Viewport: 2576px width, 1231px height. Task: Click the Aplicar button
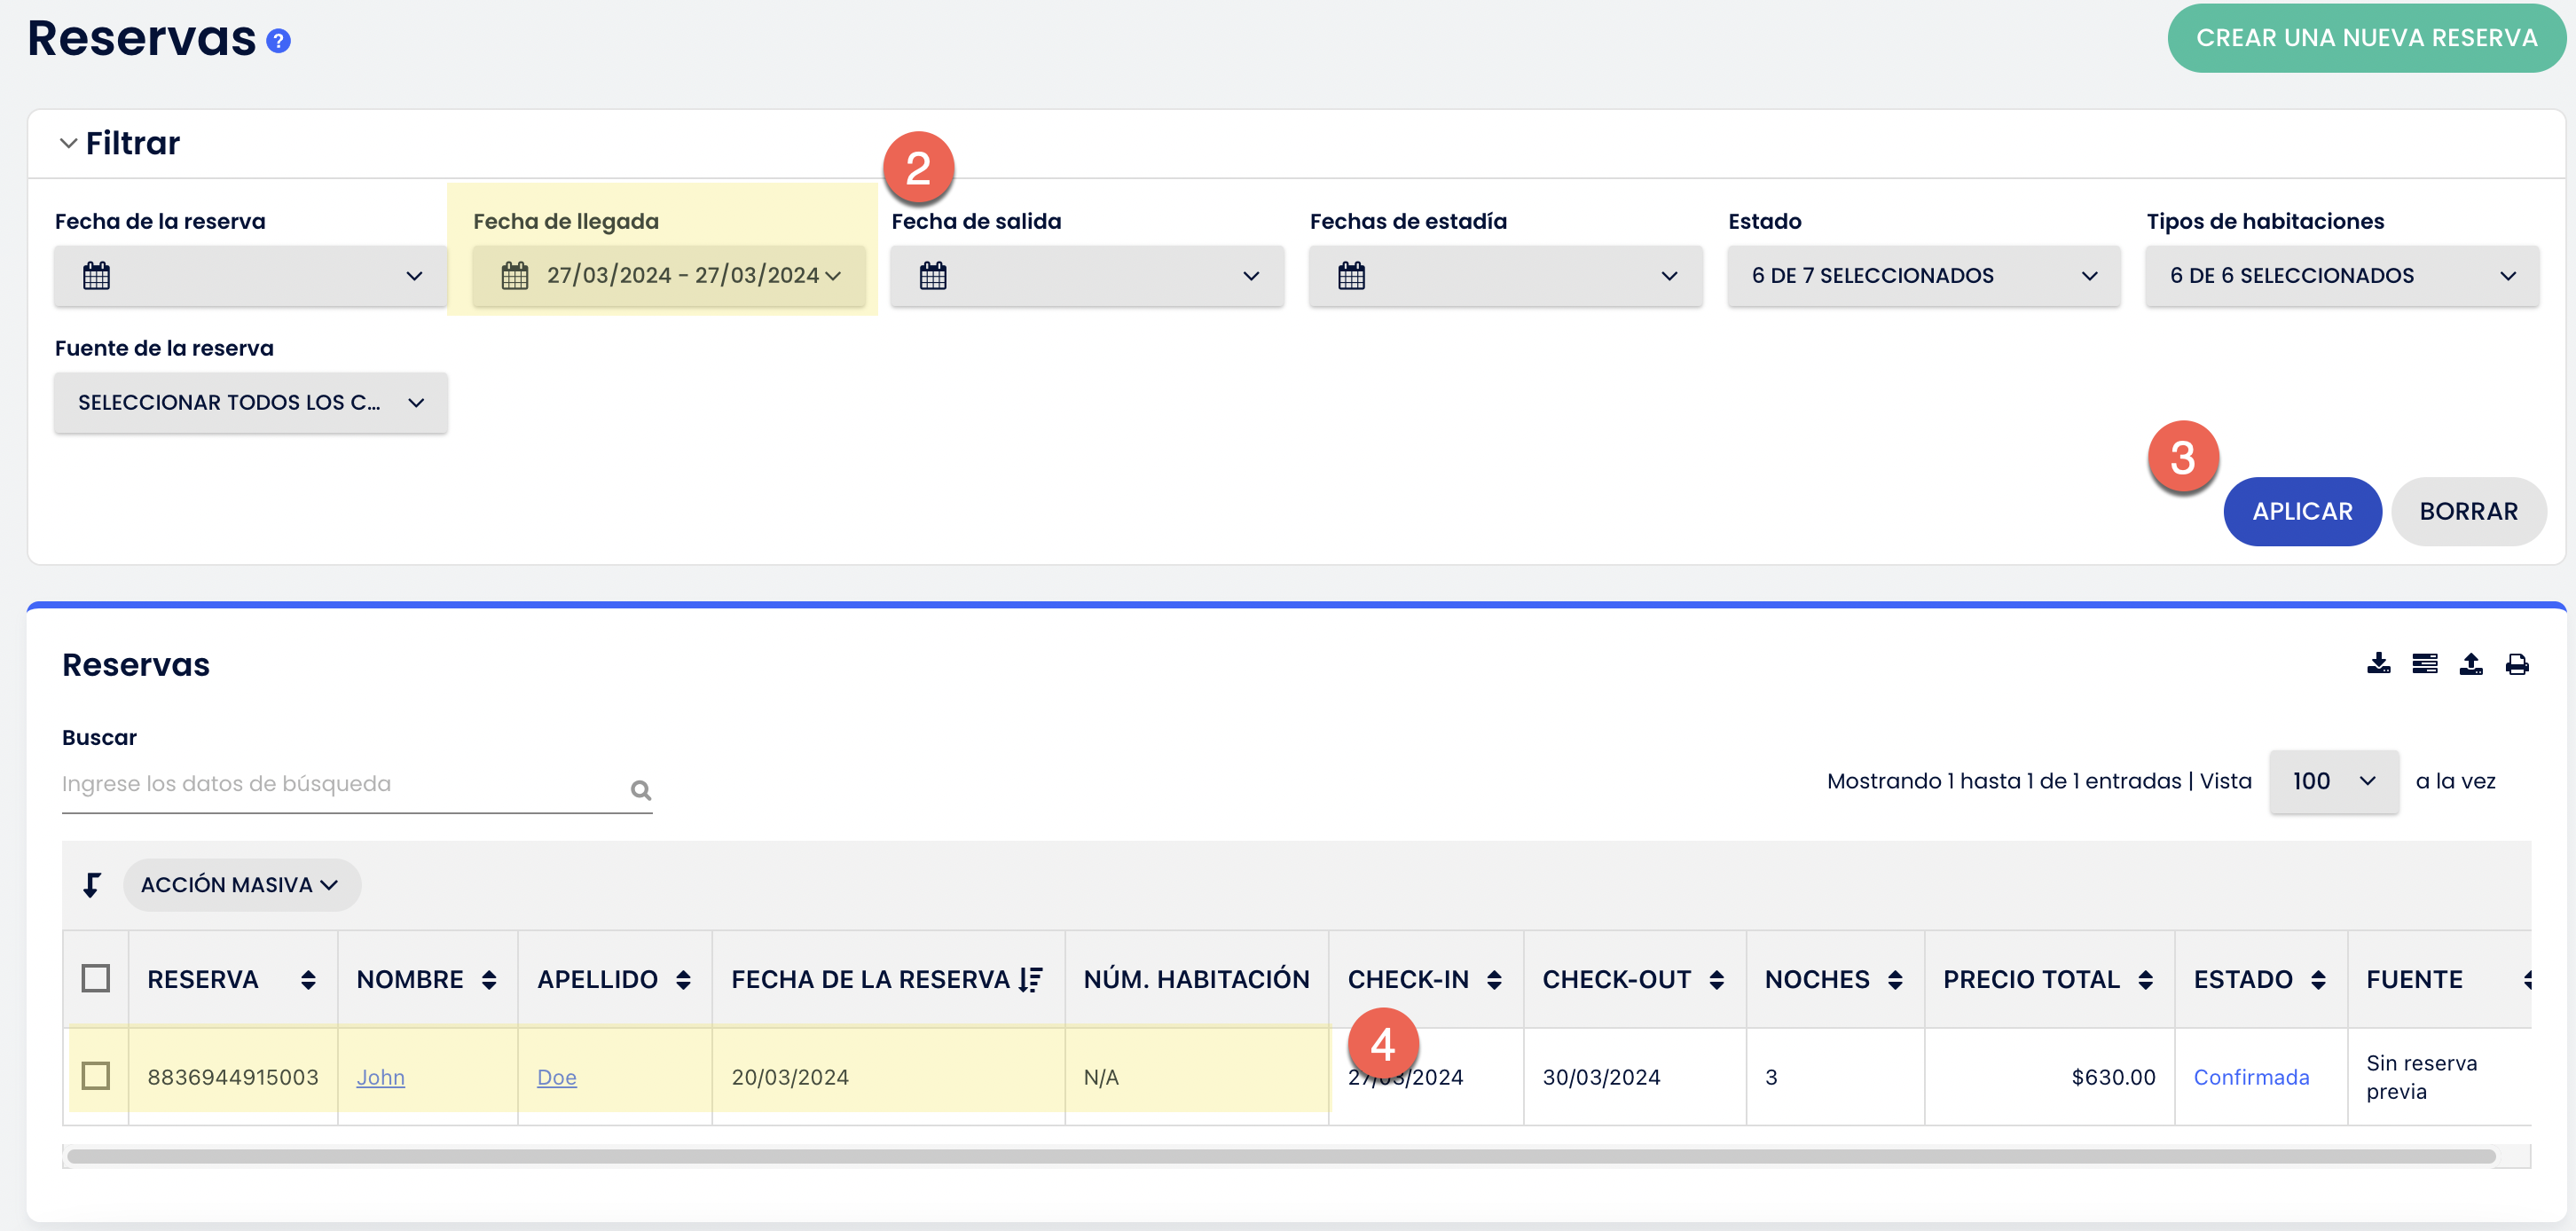point(2301,511)
